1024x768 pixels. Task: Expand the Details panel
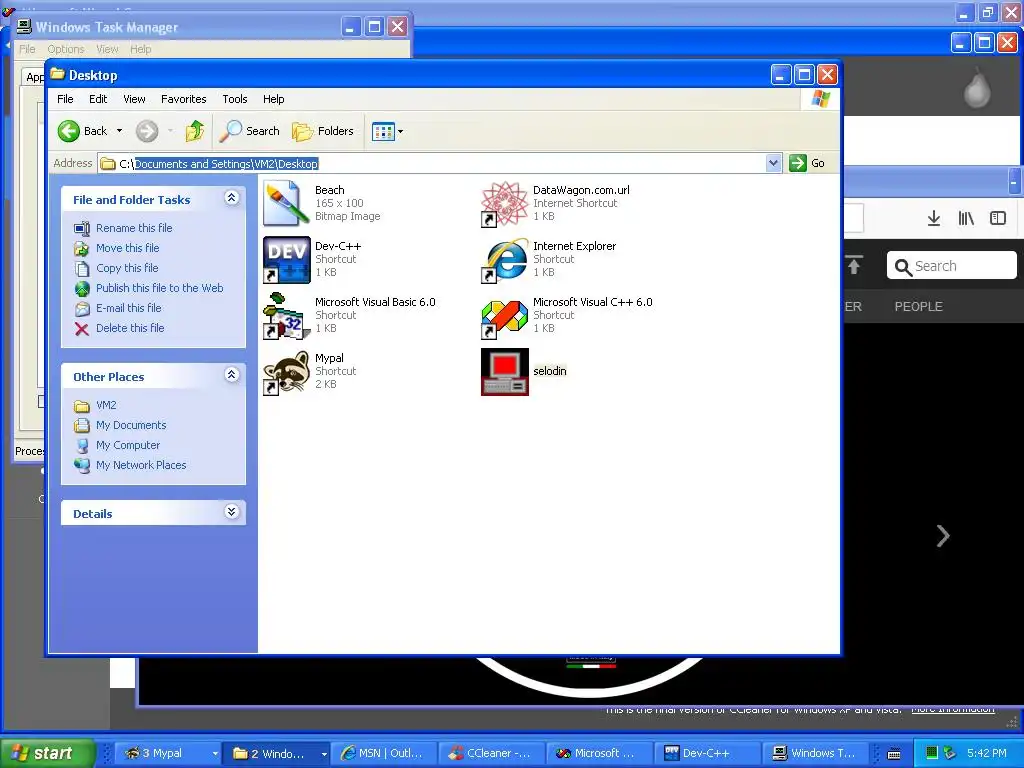tap(232, 512)
